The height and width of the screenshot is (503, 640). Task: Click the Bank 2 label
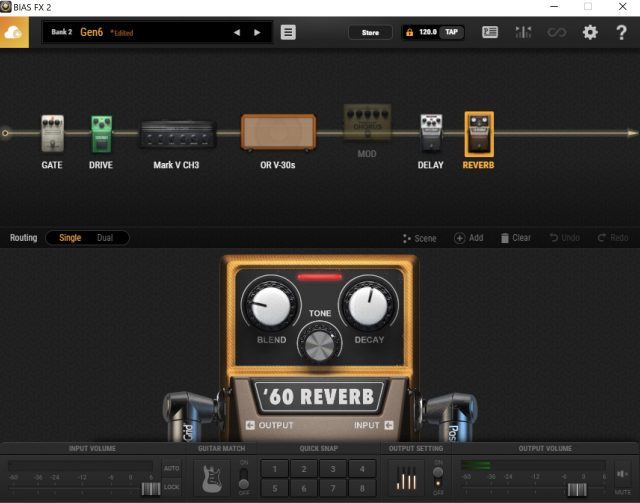tap(62, 32)
